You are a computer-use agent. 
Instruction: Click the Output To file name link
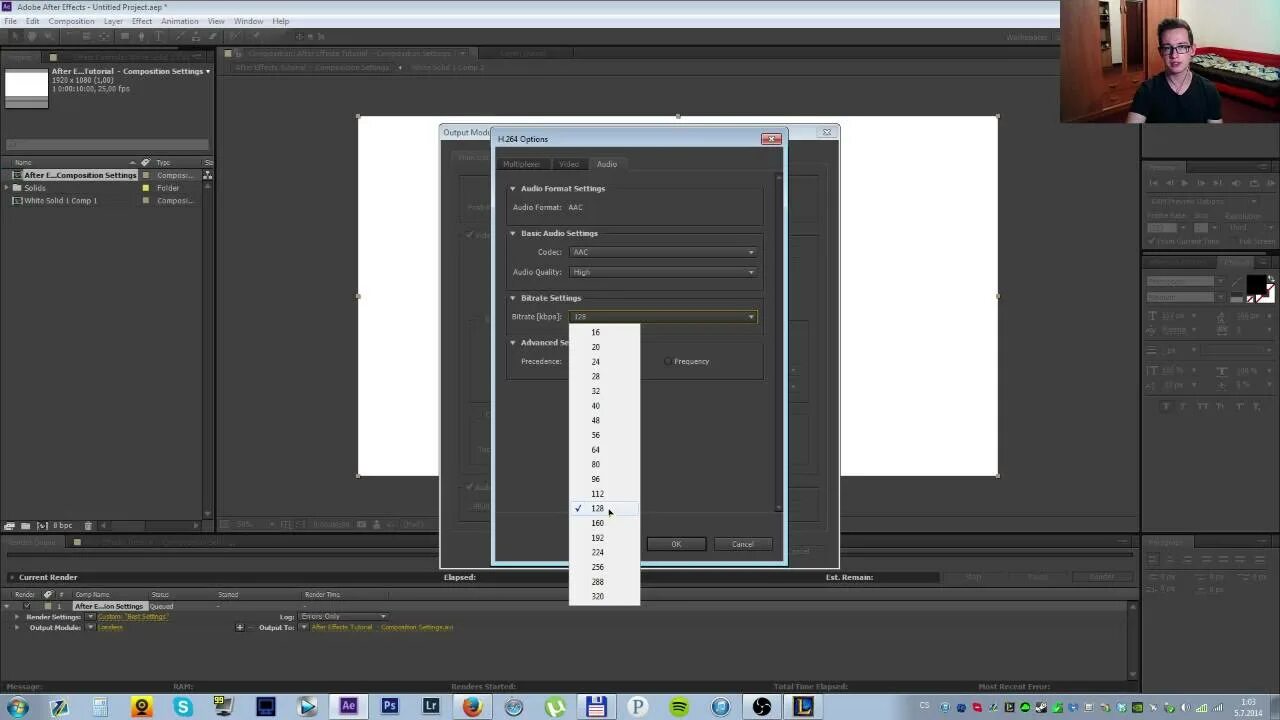[382, 628]
